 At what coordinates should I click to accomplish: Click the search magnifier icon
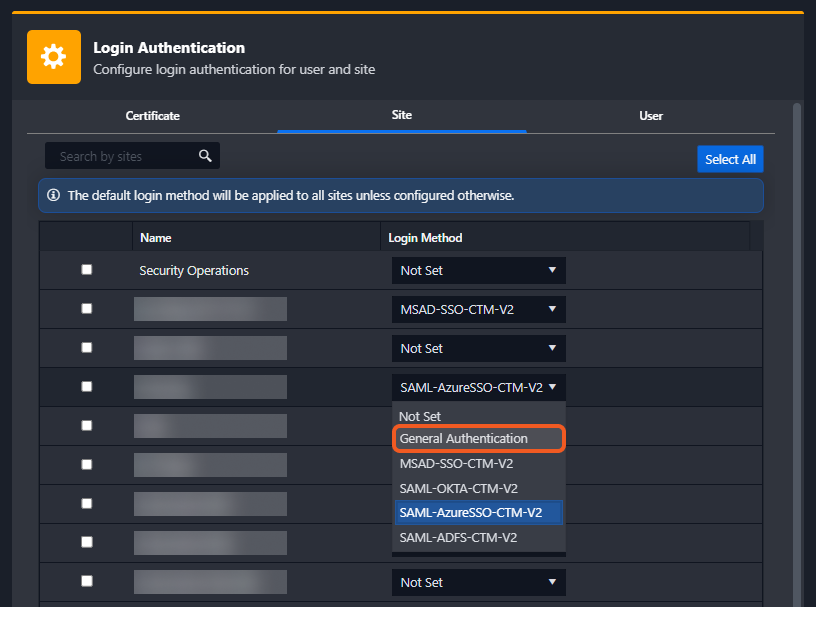(205, 156)
